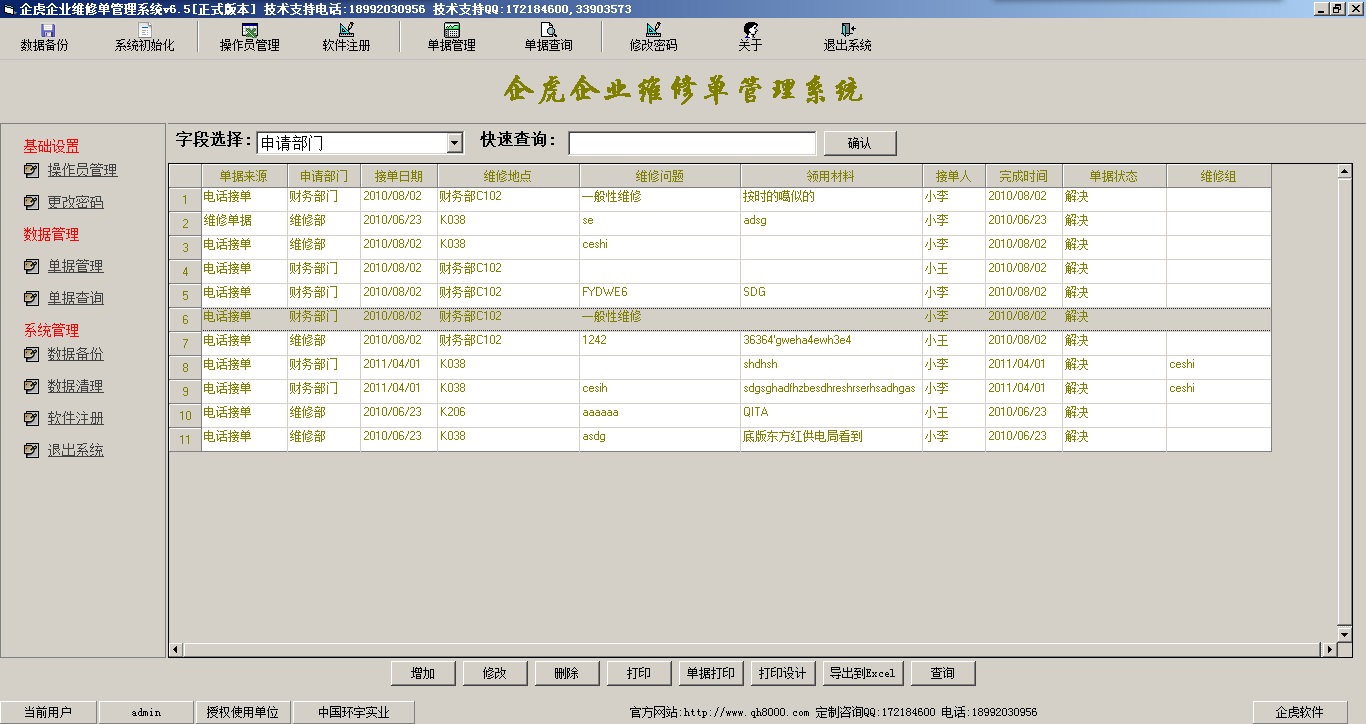Click the 打印 button
The height and width of the screenshot is (724, 1366).
639,673
